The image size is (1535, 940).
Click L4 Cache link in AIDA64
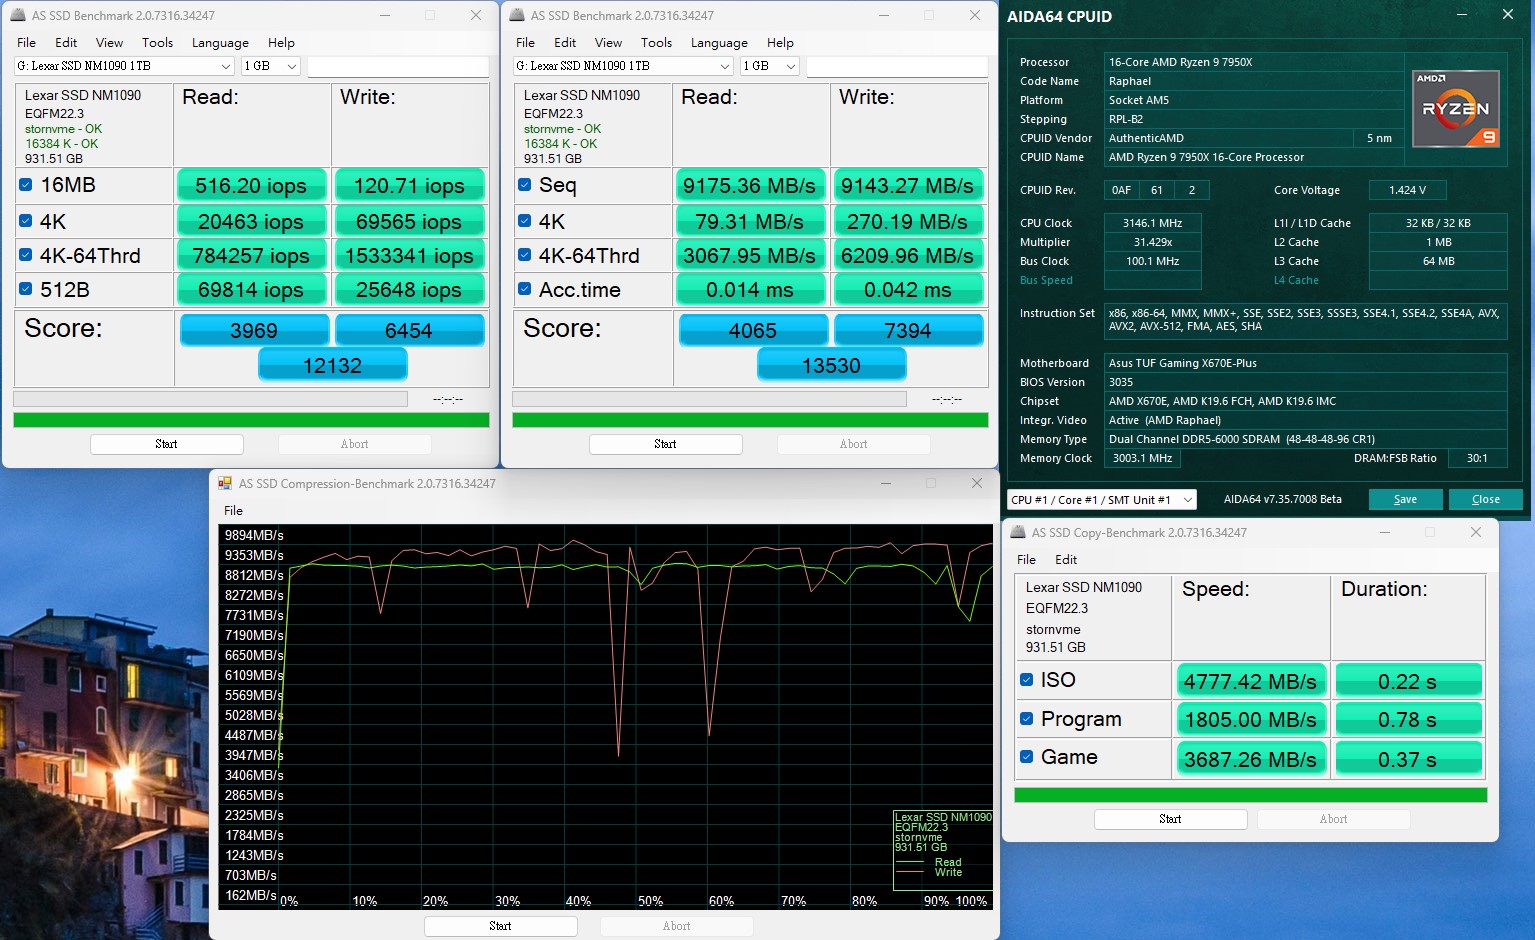1296,280
